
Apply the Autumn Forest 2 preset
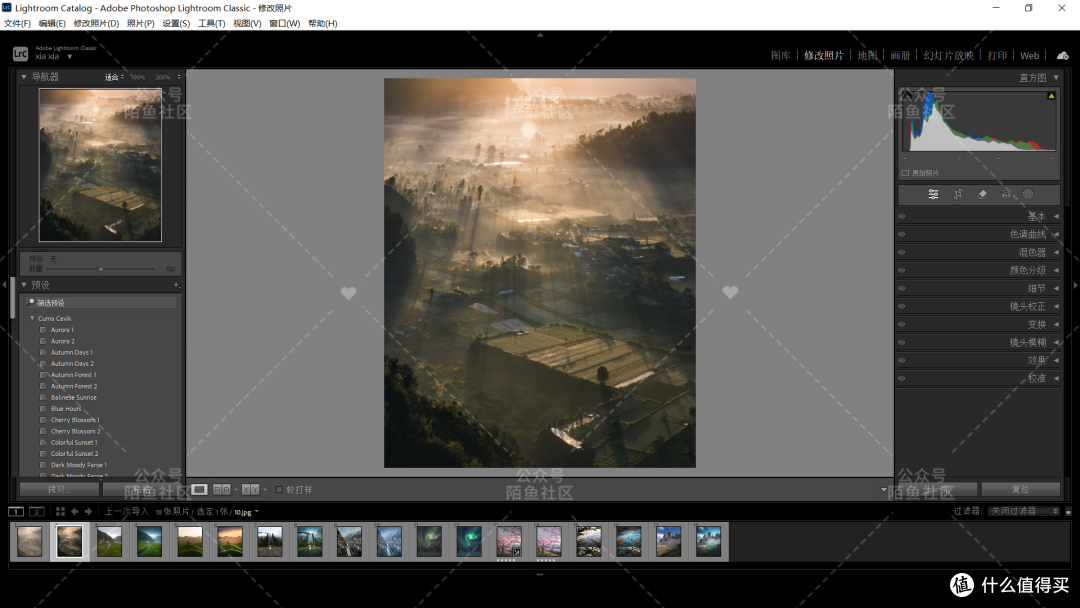(x=74, y=386)
